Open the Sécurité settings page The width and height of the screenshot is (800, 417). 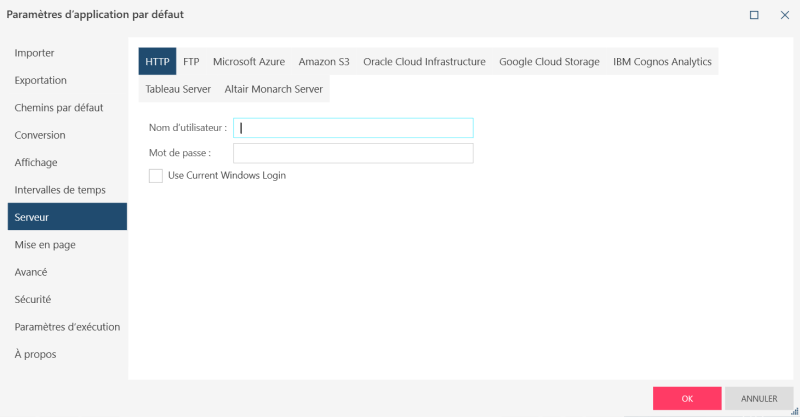[x=33, y=299]
